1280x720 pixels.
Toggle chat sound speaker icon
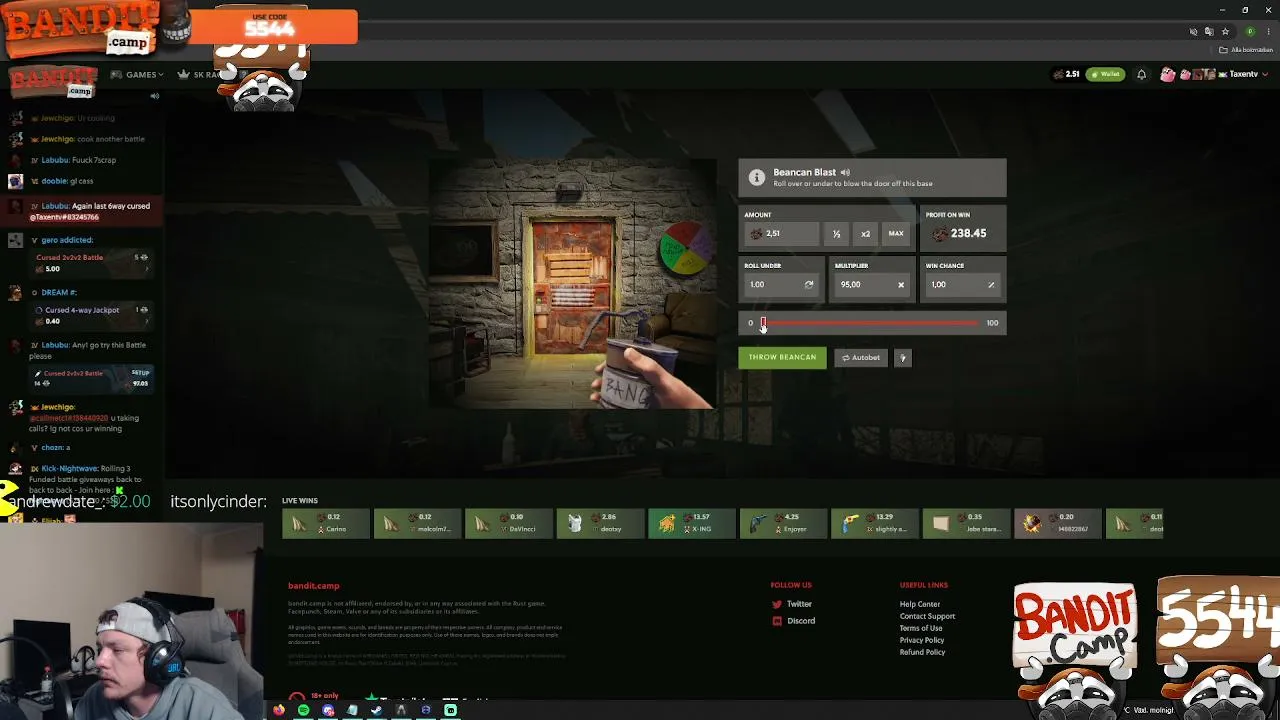tap(154, 96)
